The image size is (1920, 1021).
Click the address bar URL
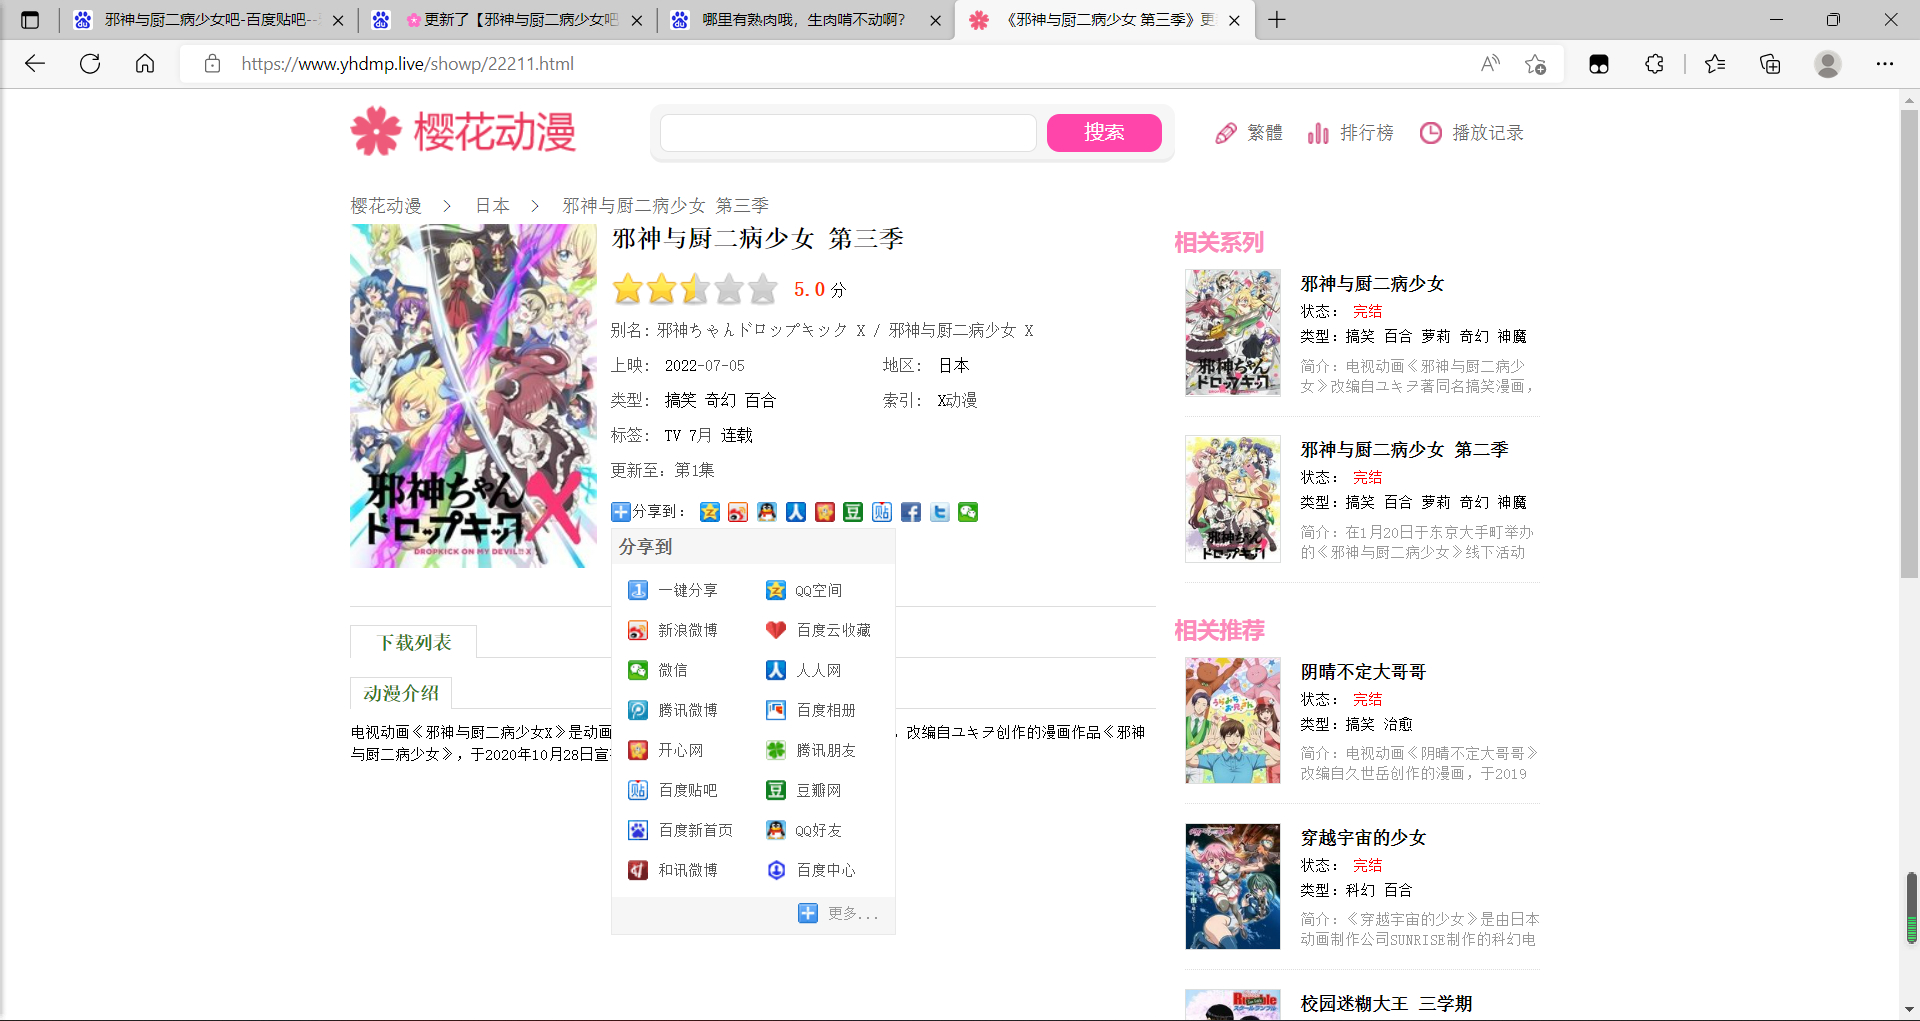click(408, 64)
